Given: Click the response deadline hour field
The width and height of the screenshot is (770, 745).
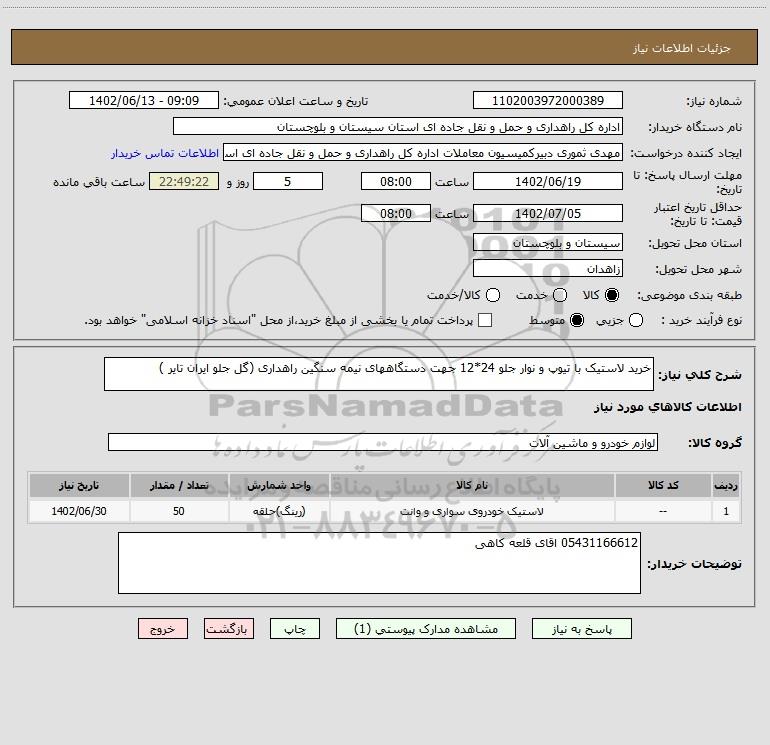Looking at the screenshot, I should tap(396, 181).
